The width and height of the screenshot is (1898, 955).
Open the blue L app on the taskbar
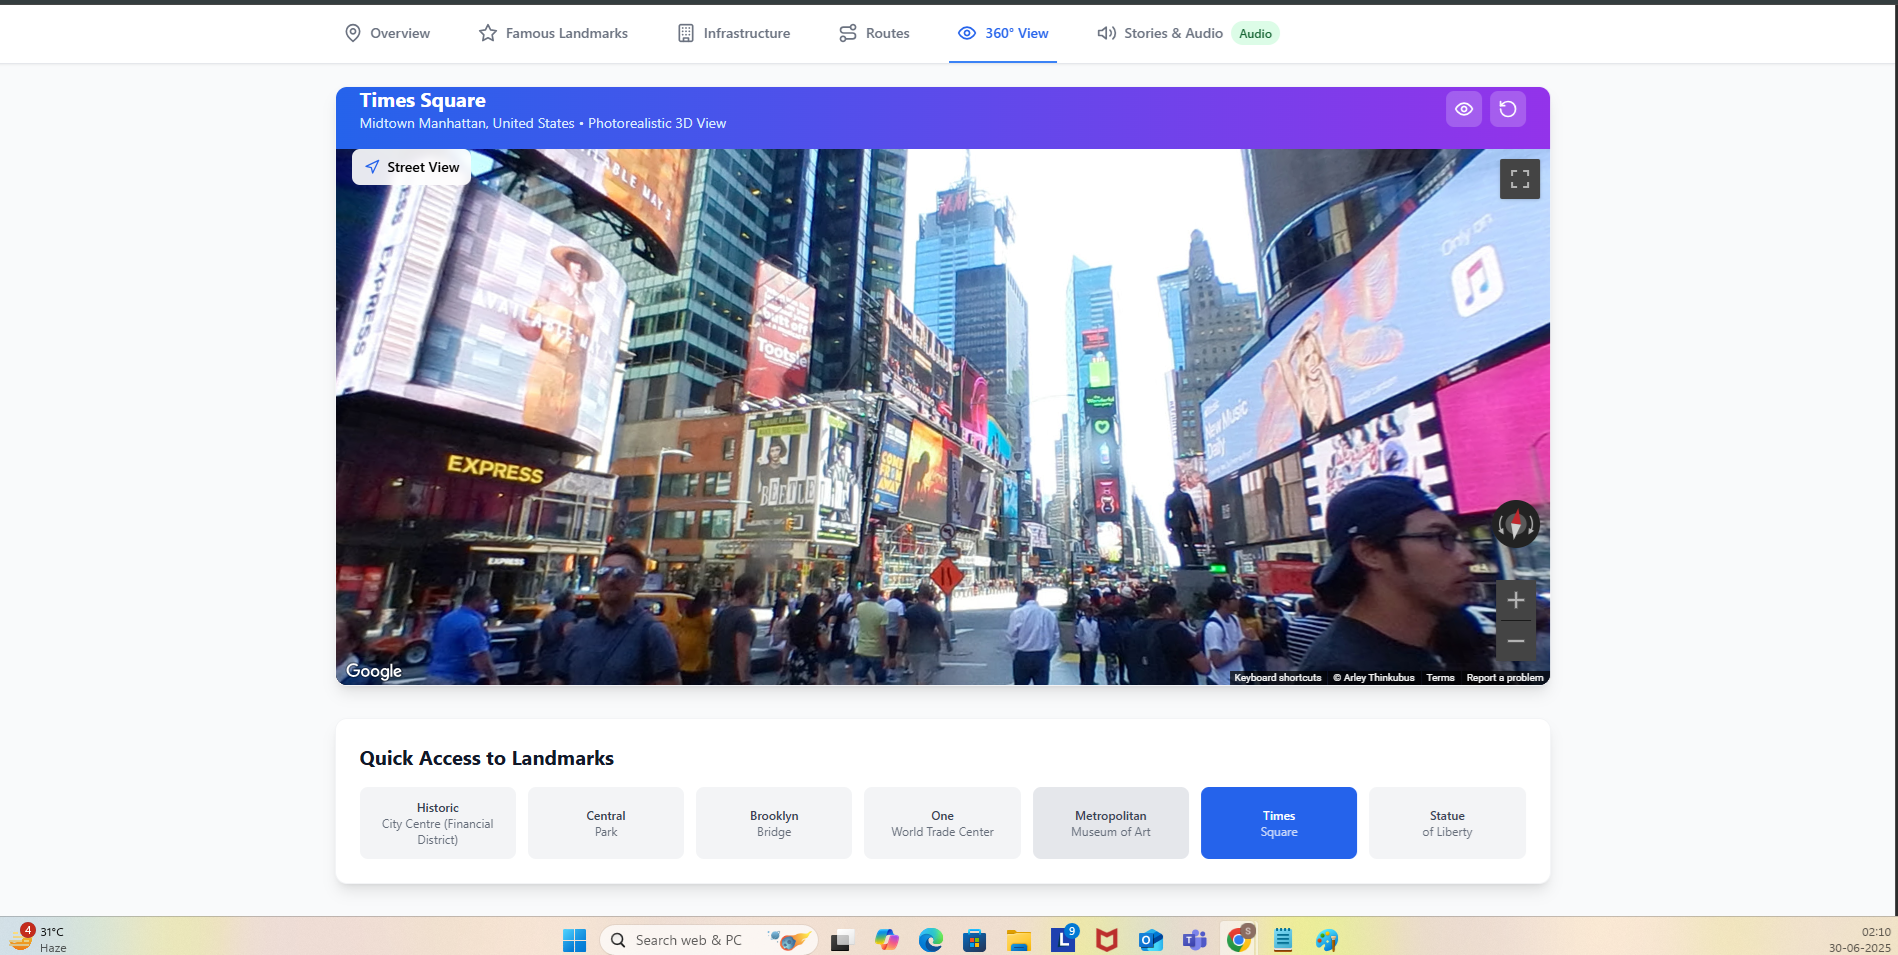coord(1063,939)
